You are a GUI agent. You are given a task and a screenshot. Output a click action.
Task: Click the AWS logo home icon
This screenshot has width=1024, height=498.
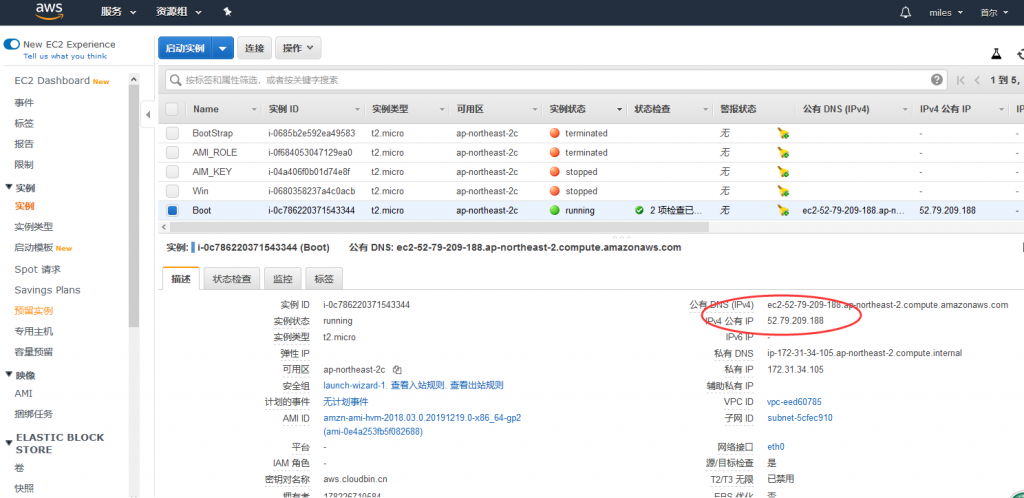49,10
